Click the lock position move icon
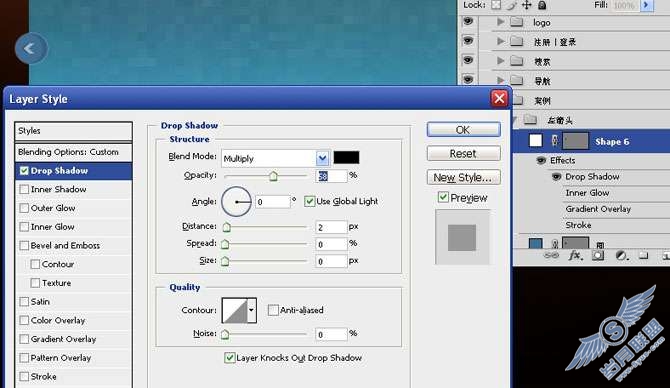The height and width of the screenshot is (388, 670). click(526, 5)
